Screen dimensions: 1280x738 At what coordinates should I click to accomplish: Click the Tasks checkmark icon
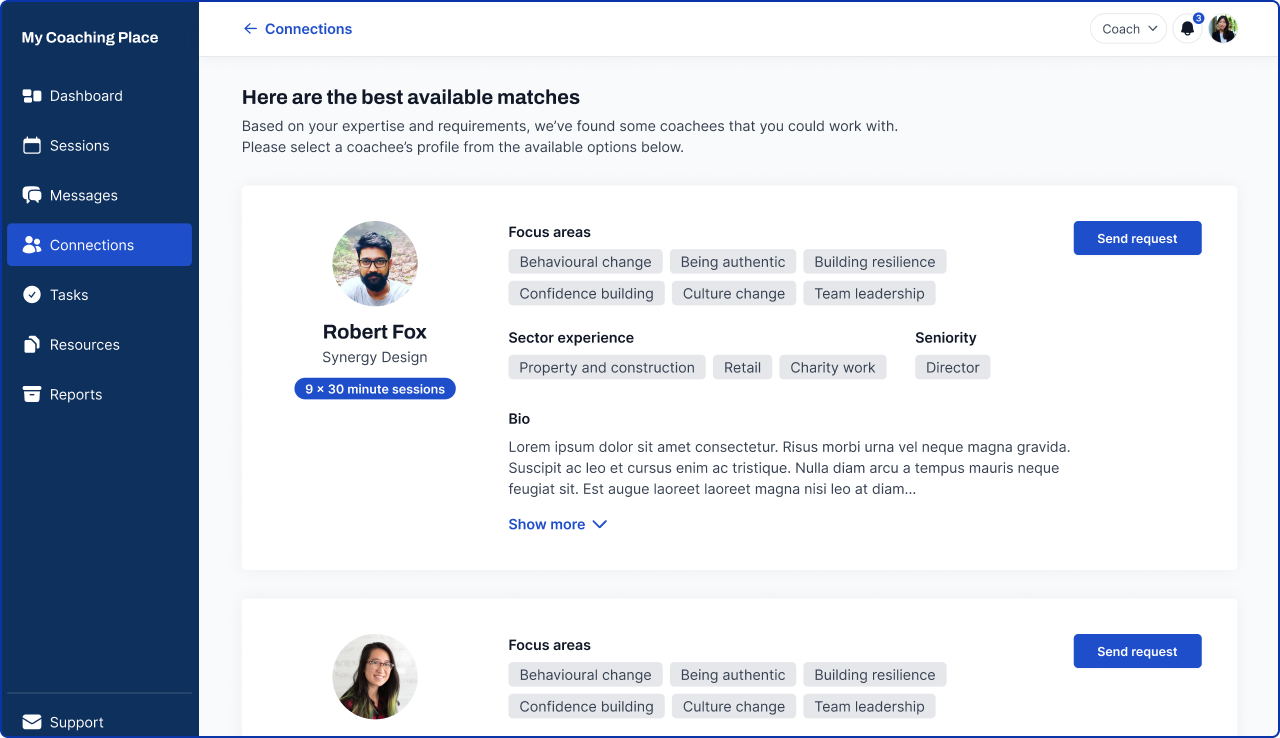pyautogui.click(x=32, y=295)
